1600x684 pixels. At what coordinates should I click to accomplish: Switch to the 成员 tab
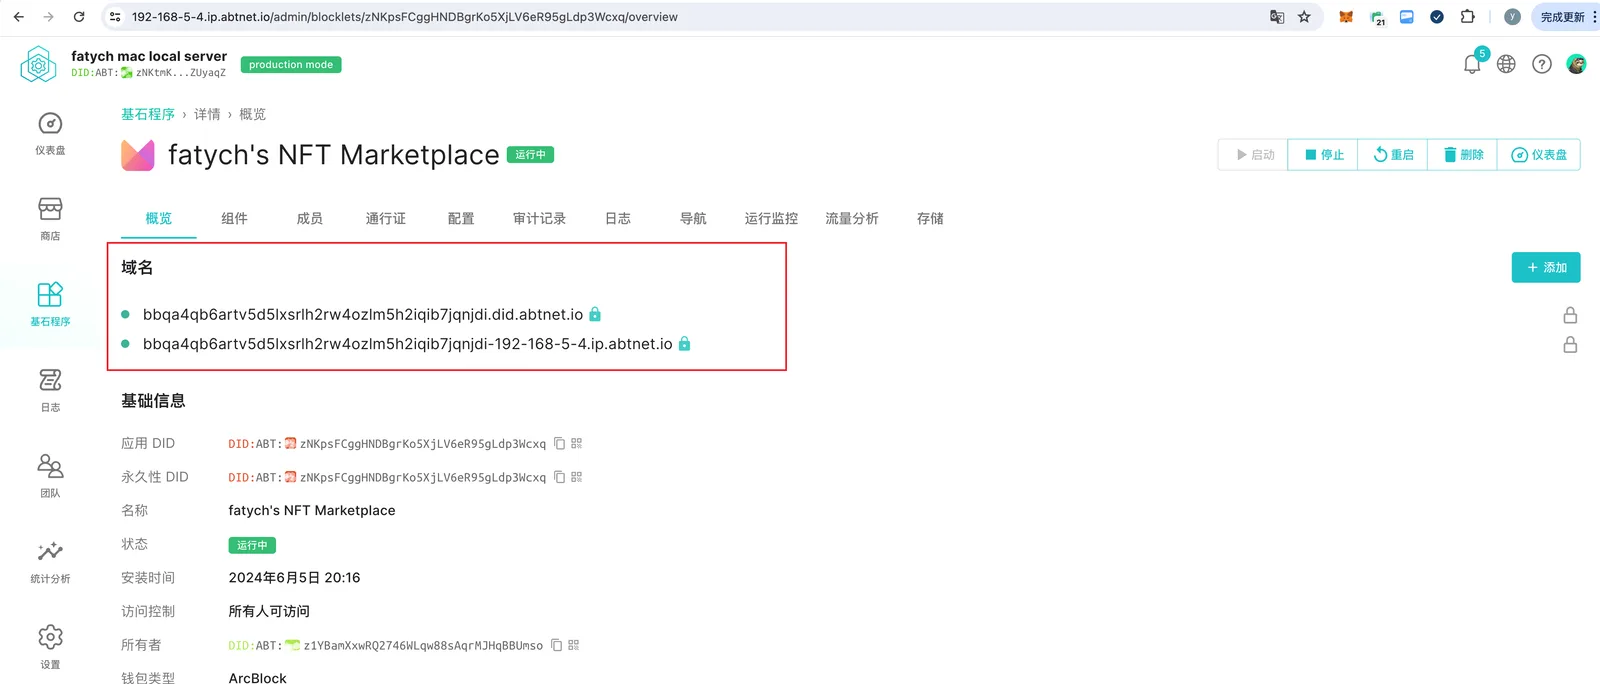tap(310, 218)
